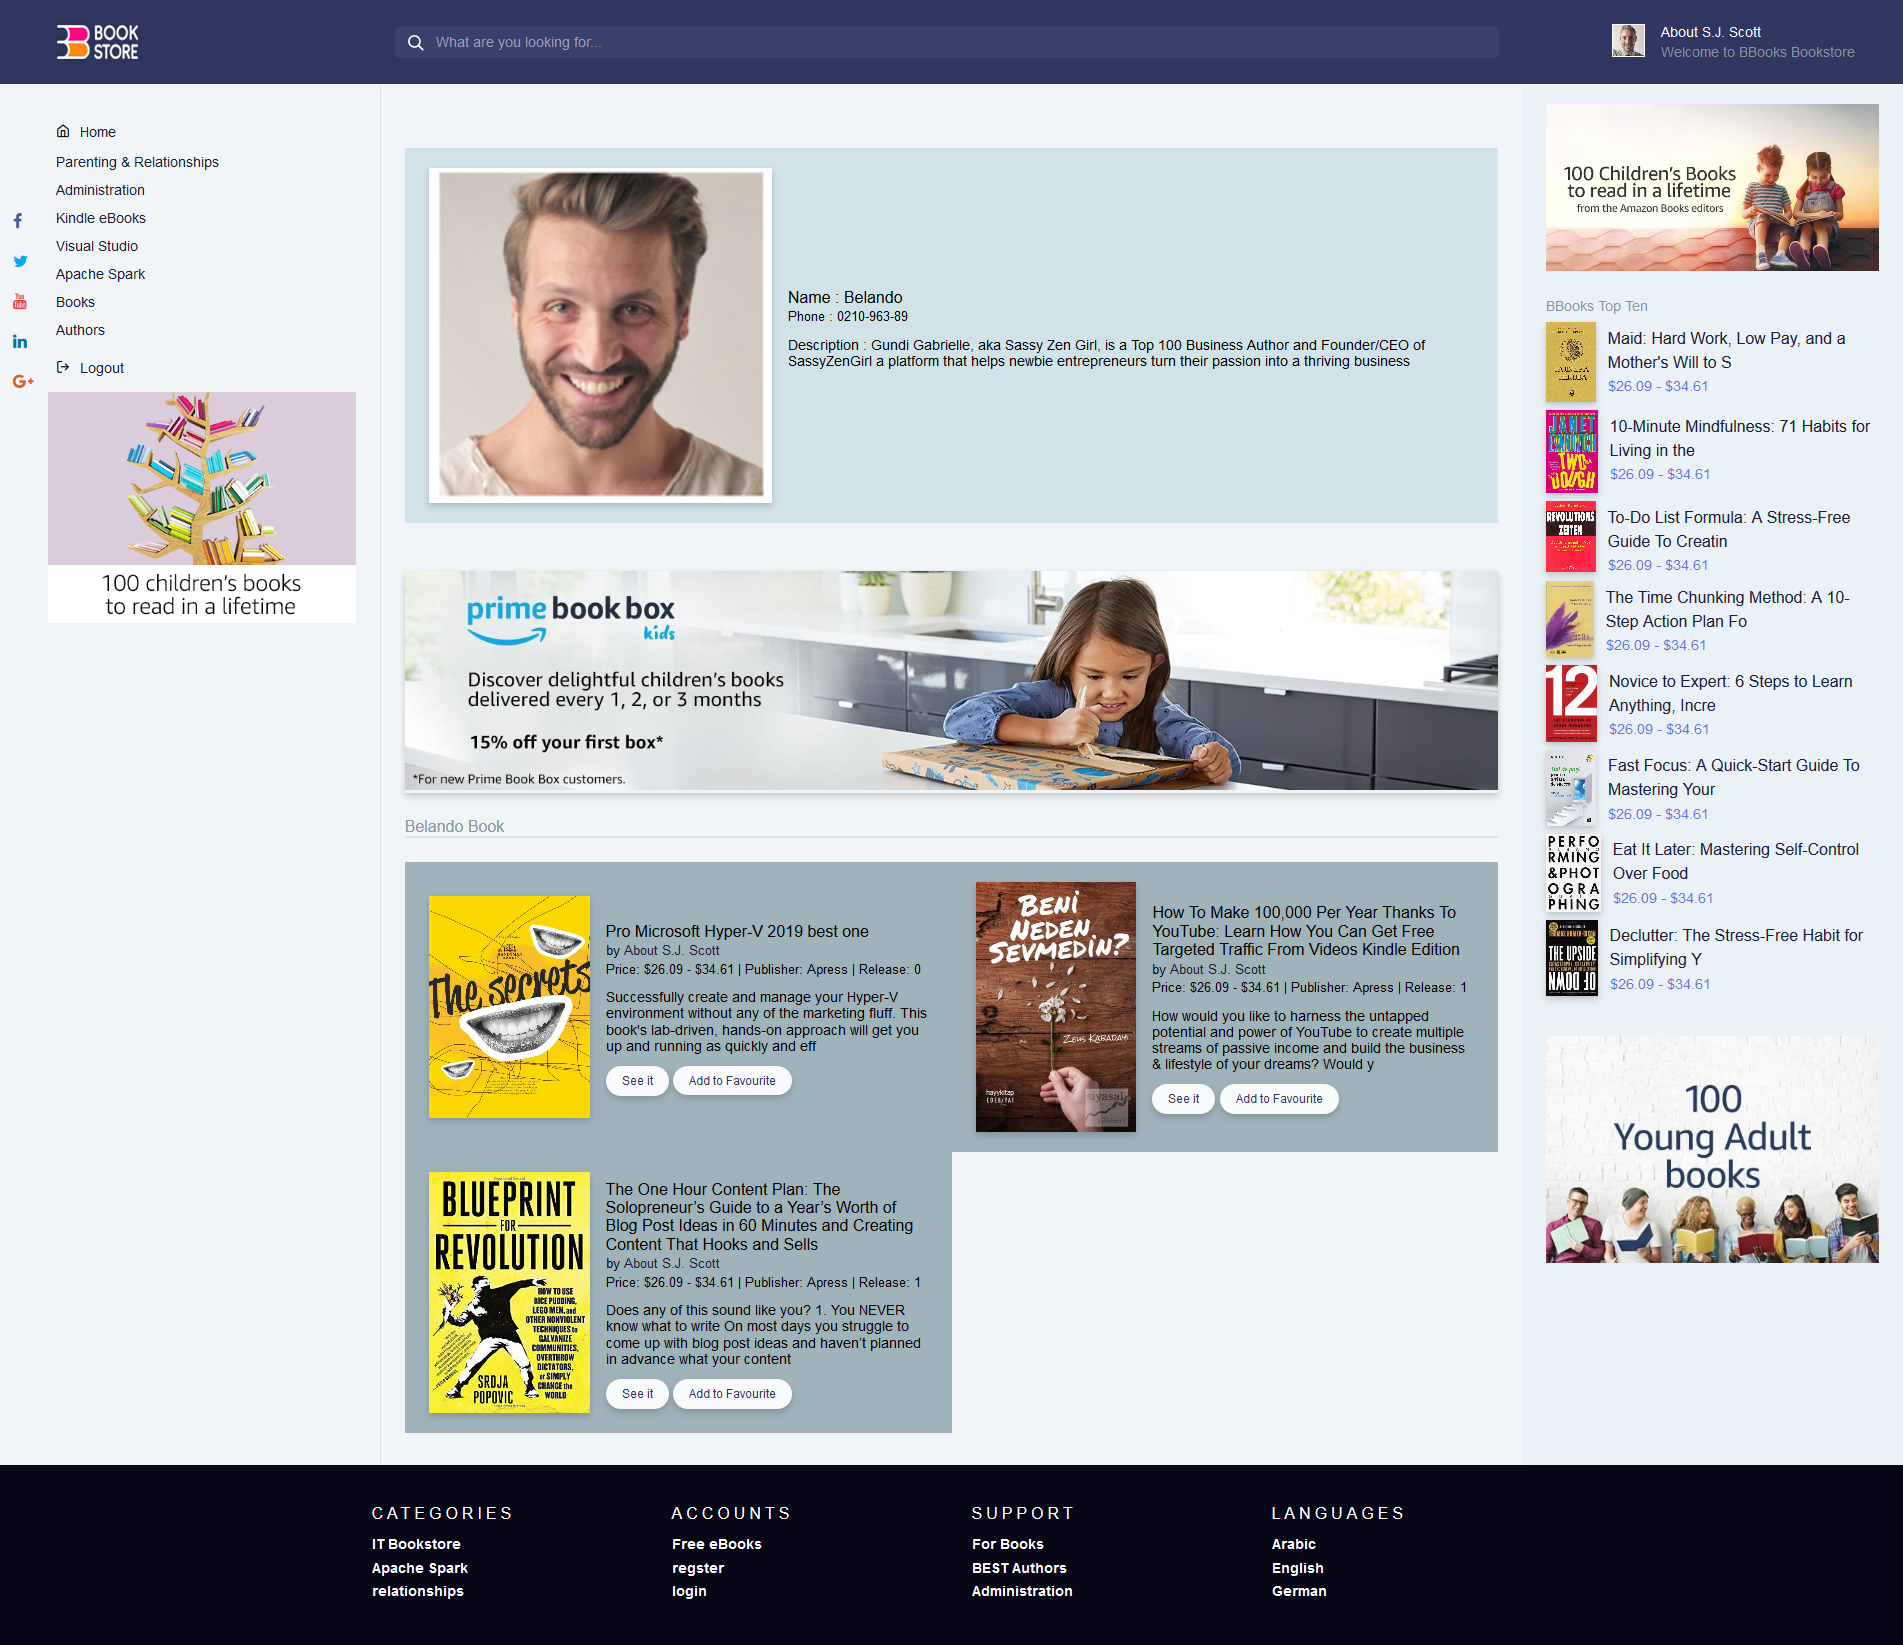Click 'See it' for Pro Microsoft Hyper-V
Viewport: 1903px width, 1645px height.
point(637,1081)
